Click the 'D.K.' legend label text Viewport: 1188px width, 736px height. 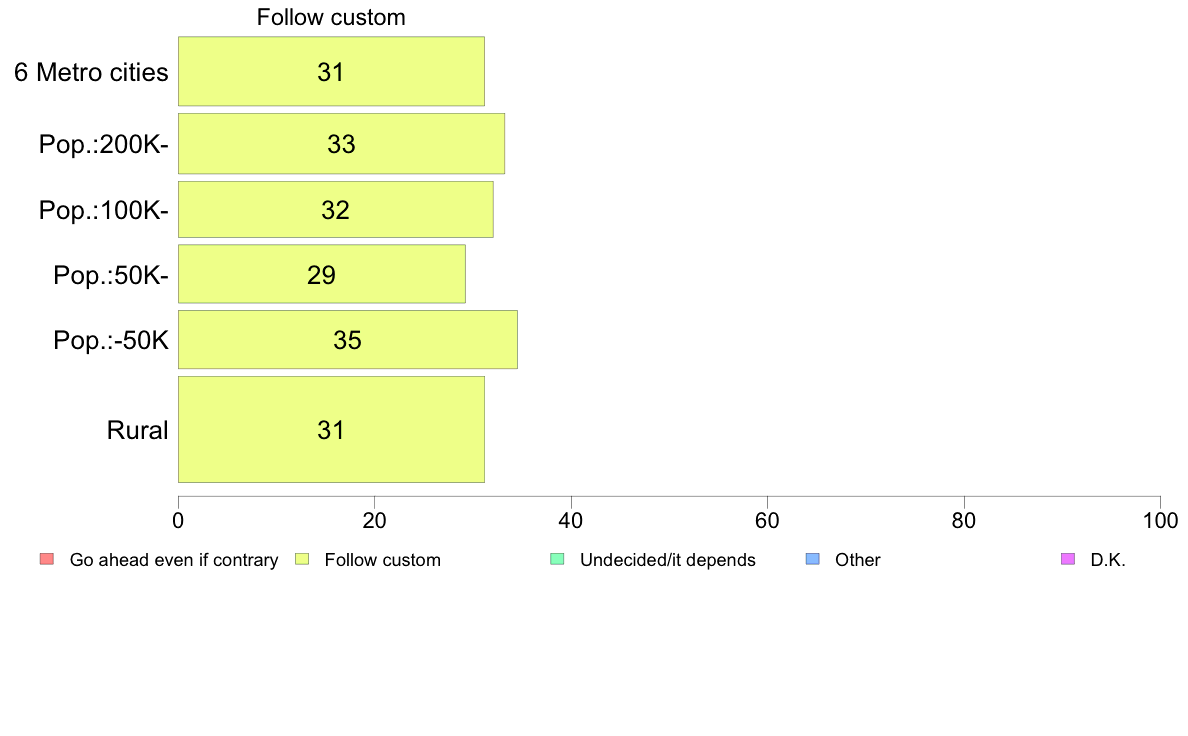coord(1108,560)
